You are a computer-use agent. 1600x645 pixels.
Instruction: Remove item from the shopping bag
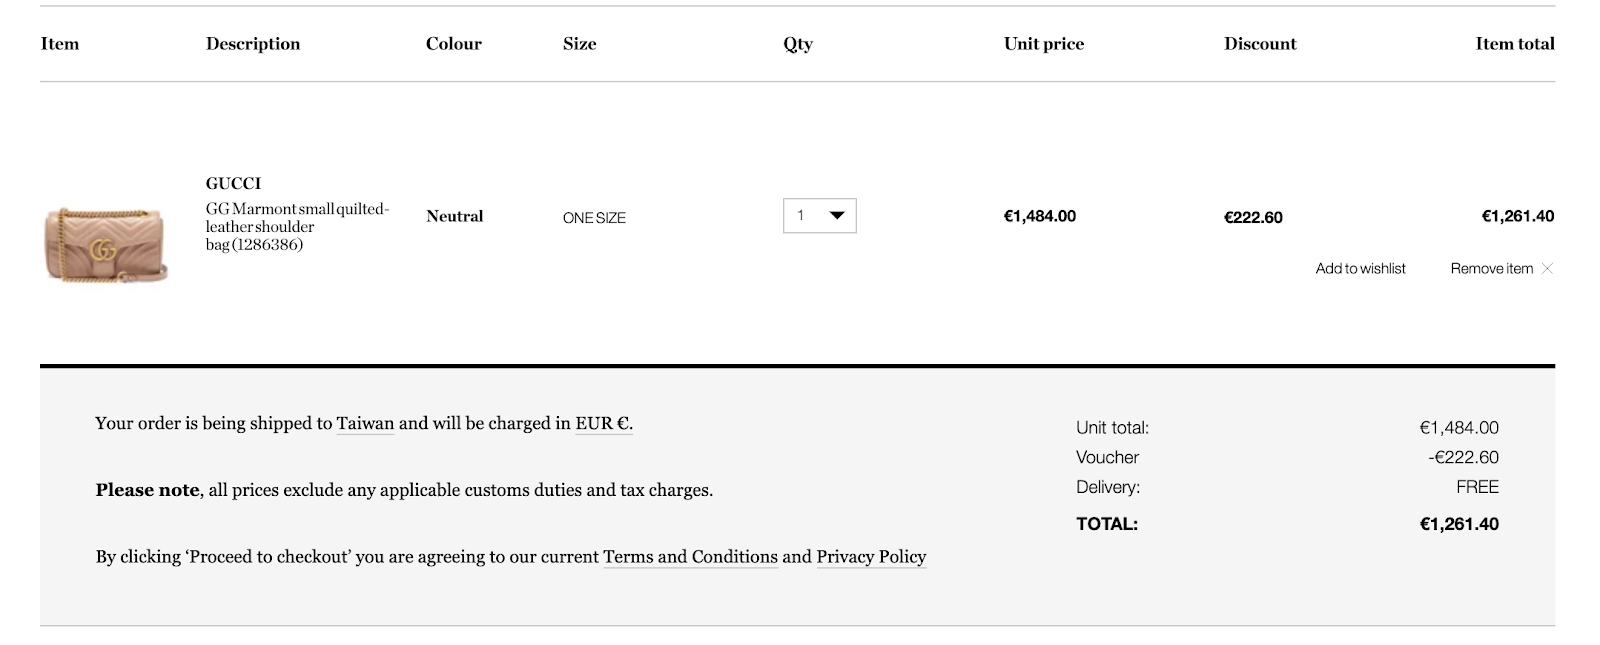tap(1491, 268)
